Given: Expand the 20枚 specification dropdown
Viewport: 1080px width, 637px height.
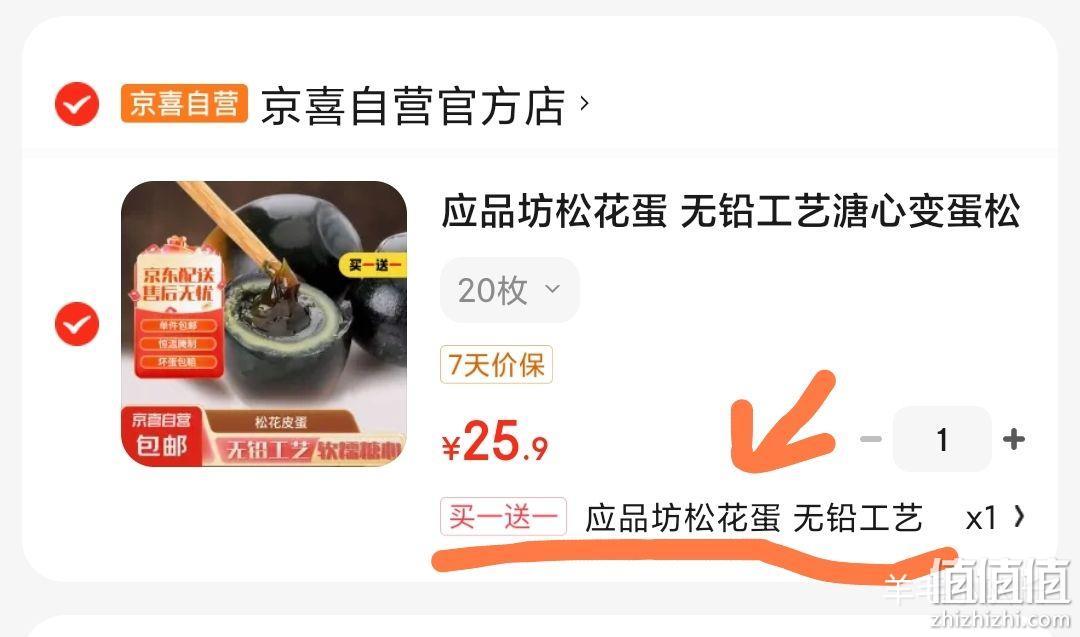Looking at the screenshot, I should (510, 290).
